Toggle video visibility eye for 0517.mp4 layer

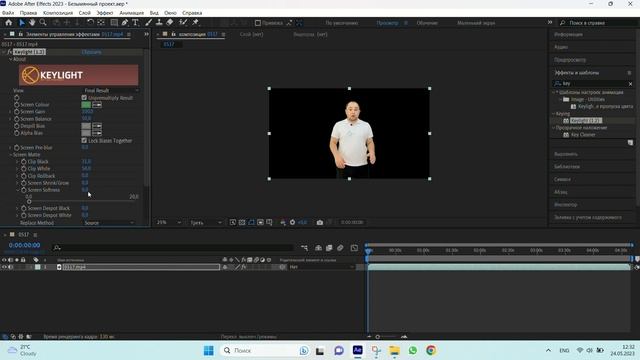[4, 267]
